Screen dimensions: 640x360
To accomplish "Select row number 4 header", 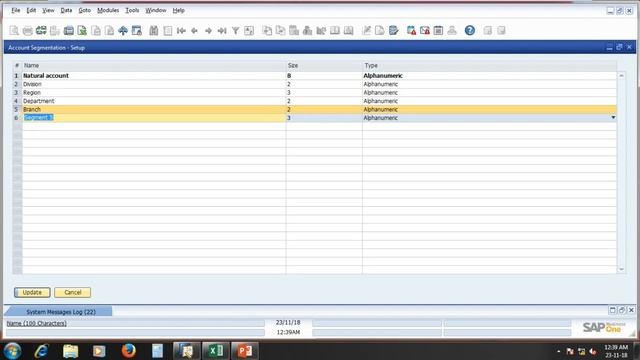I will [x=17, y=101].
